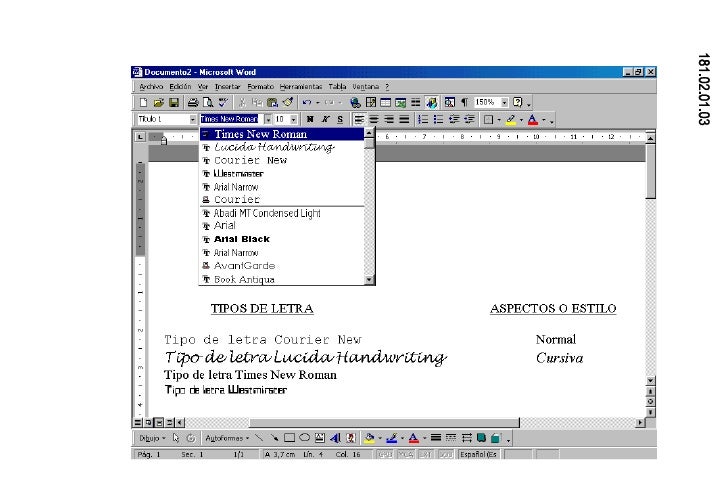The height and width of the screenshot is (504, 728).
Task: Click the font name dropdown arrow
Action: coord(268,120)
